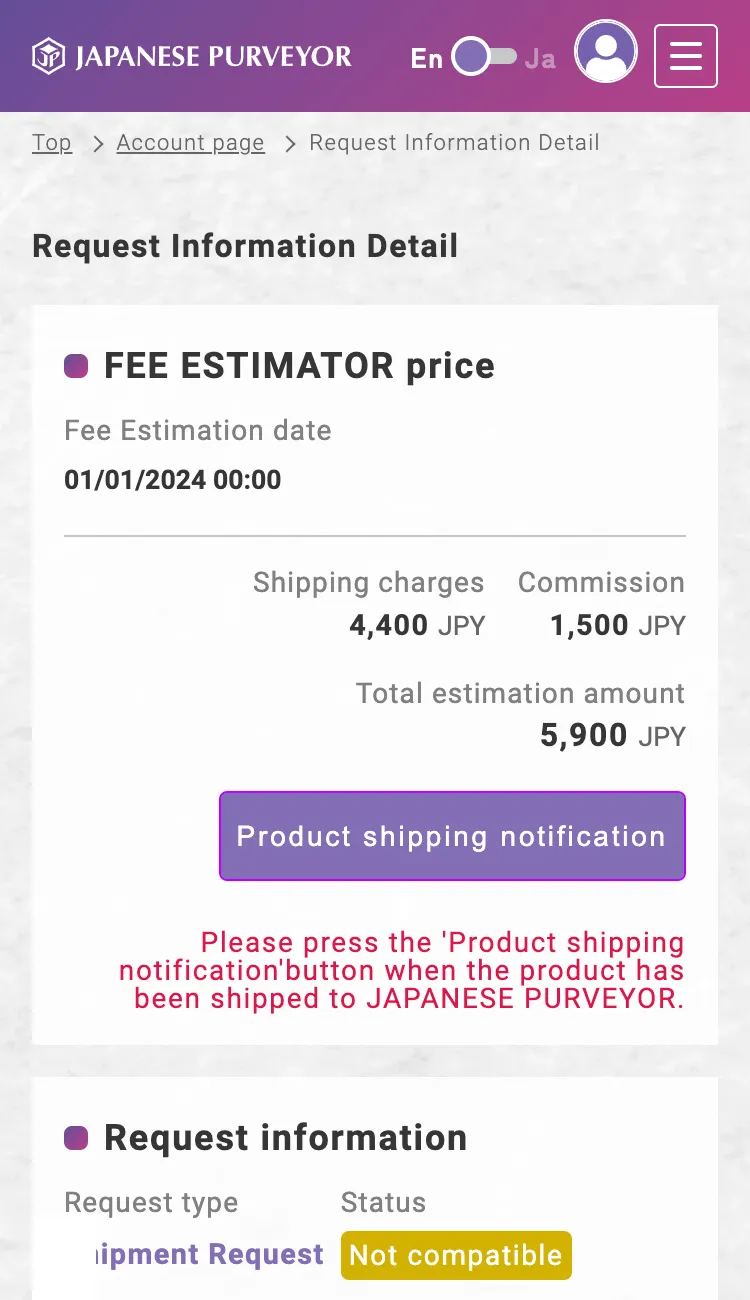Click the Not compatible status badge

456,1255
